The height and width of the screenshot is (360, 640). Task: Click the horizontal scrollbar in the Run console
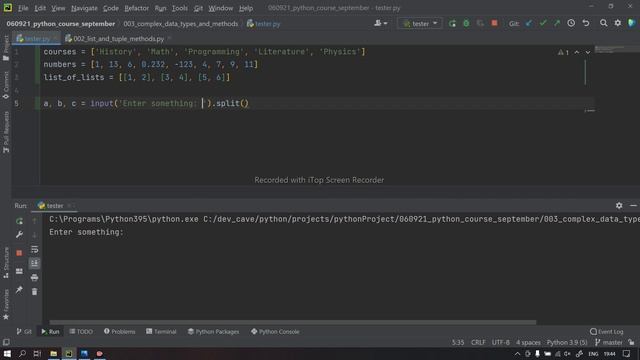tap(292, 322)
